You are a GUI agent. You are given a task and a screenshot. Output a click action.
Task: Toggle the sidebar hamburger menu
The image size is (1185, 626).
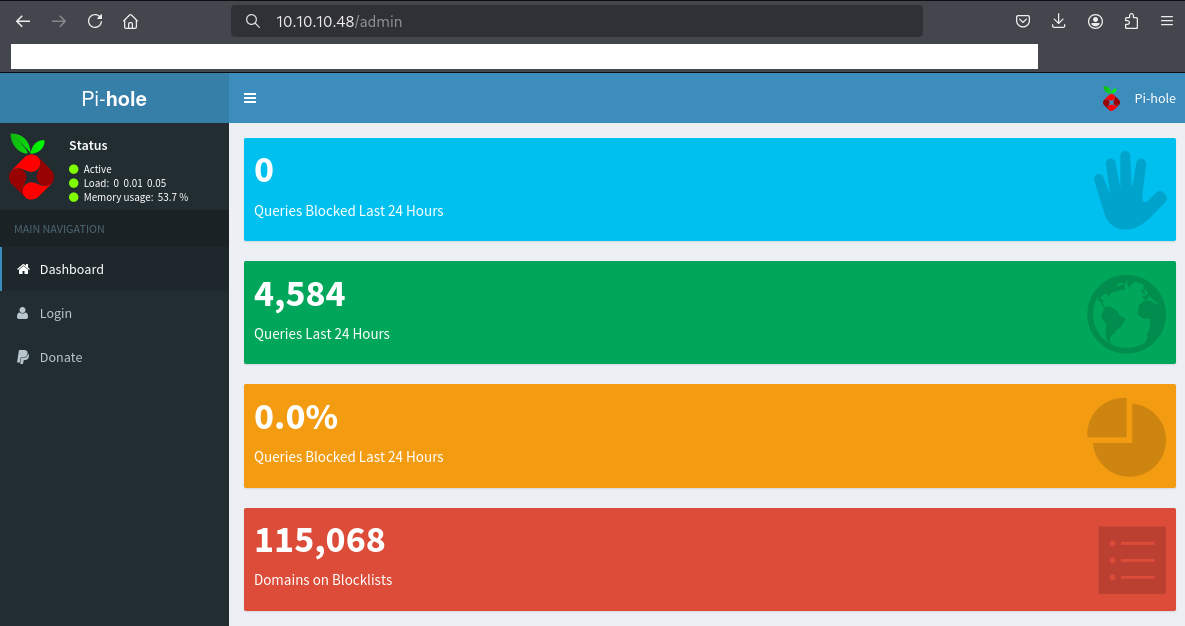coord(250,98)
